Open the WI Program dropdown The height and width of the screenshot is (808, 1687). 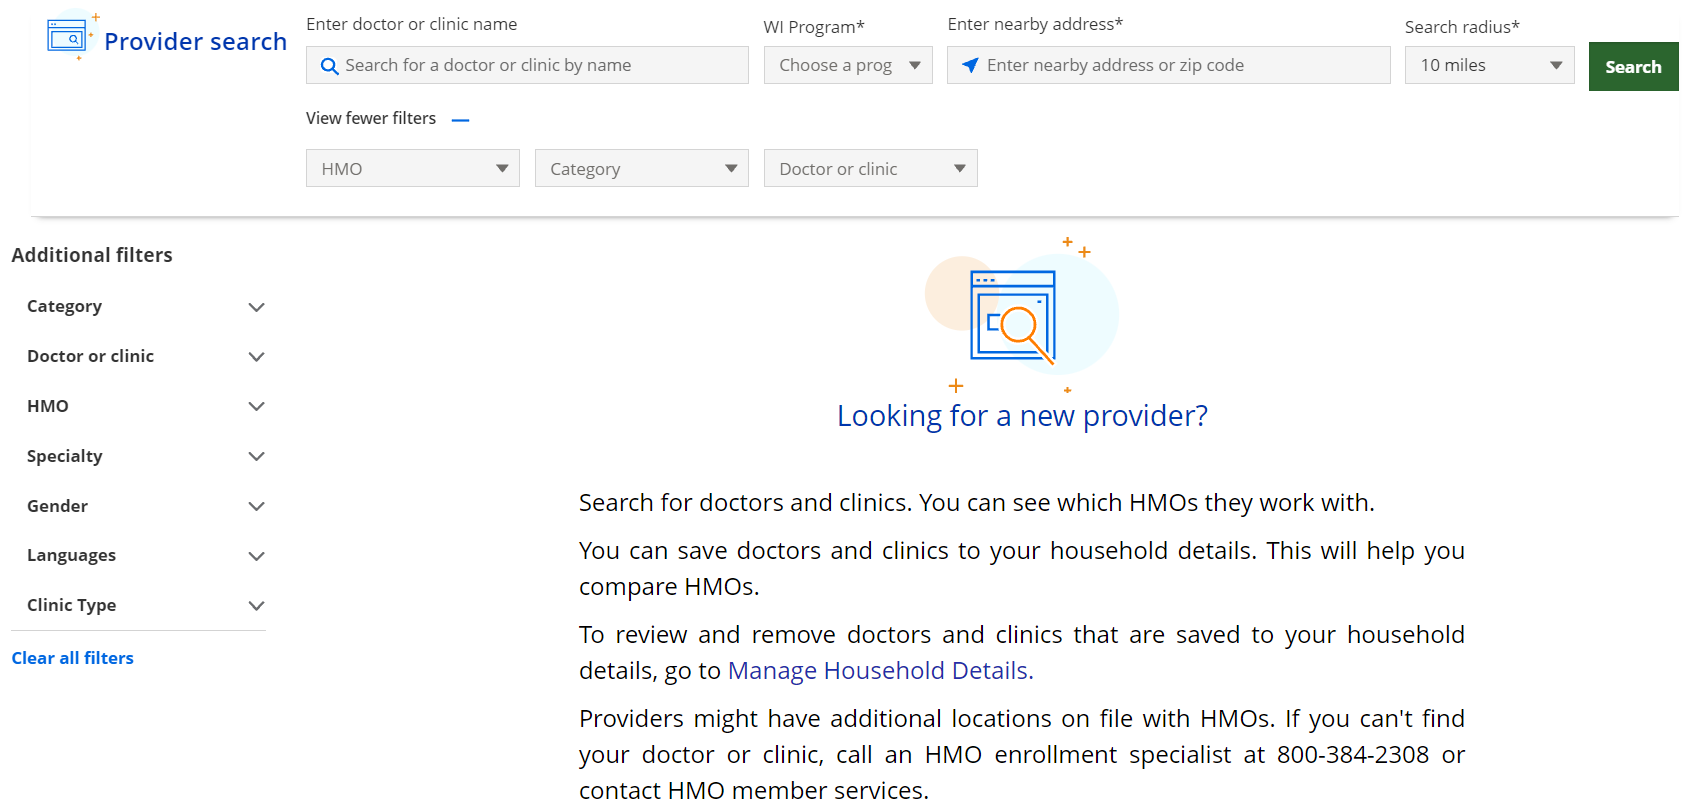847,66
